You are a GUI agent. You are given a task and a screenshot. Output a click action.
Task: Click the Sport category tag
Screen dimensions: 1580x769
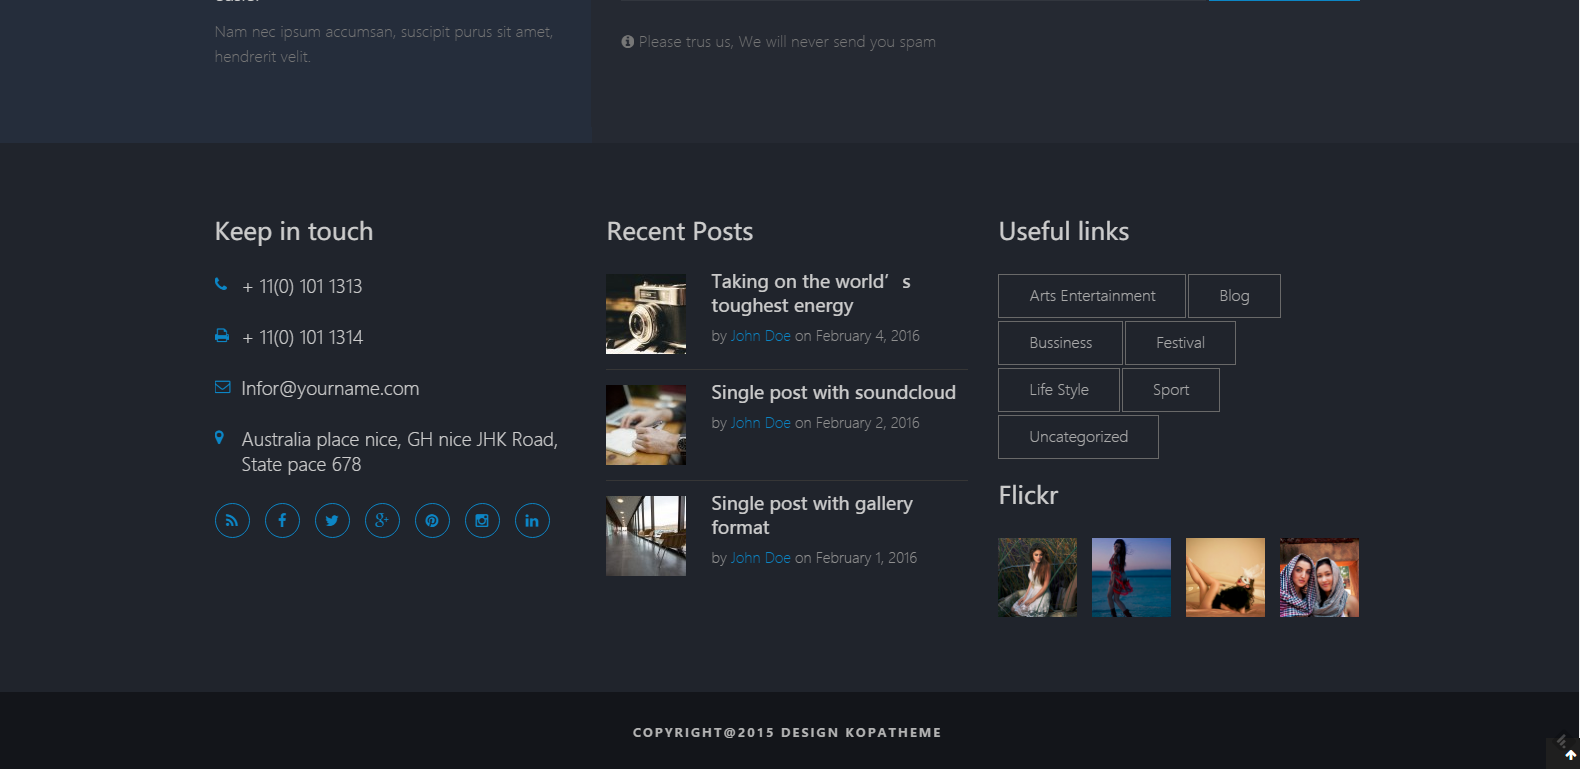pyautogui.click(x=1170, y=390)
